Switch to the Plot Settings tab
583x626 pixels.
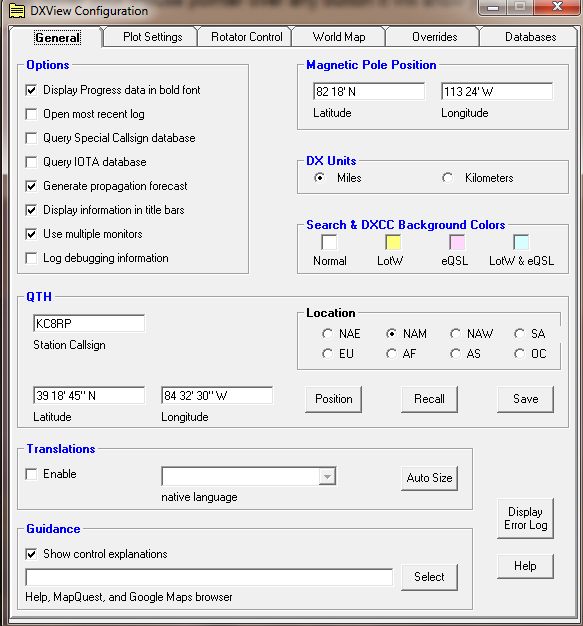[152, 37]
